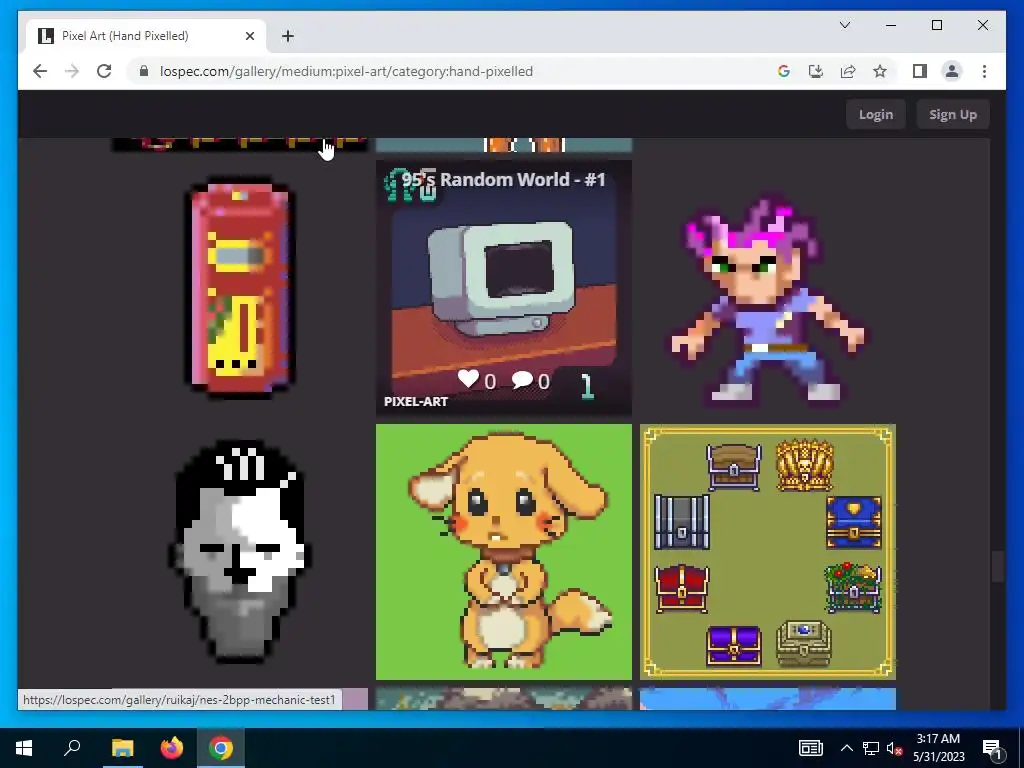Viewport: 1024px width, 768px height.
Task: Like the 95's Random World artwork heart
Action: [x=468, y=378]
